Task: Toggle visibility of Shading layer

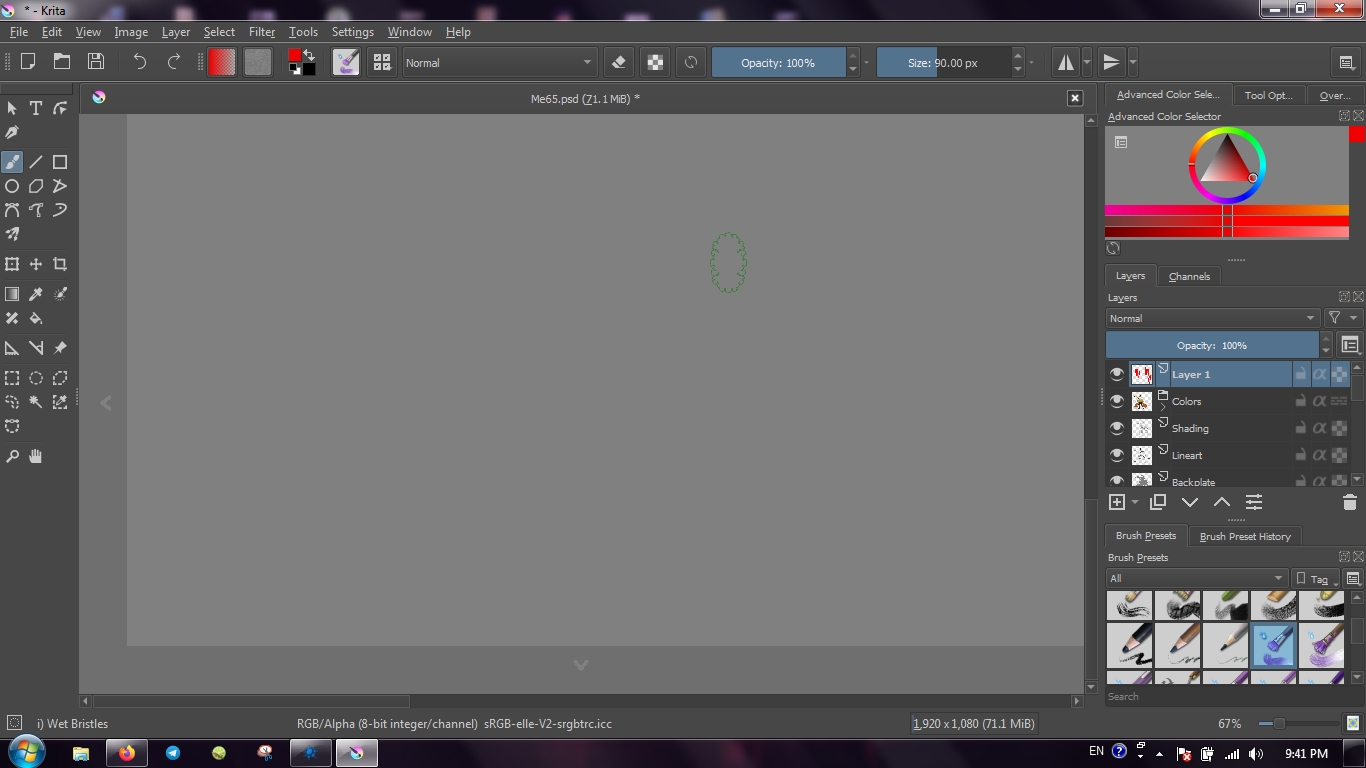Action: pyautogui.click(x=1117, y=428)
